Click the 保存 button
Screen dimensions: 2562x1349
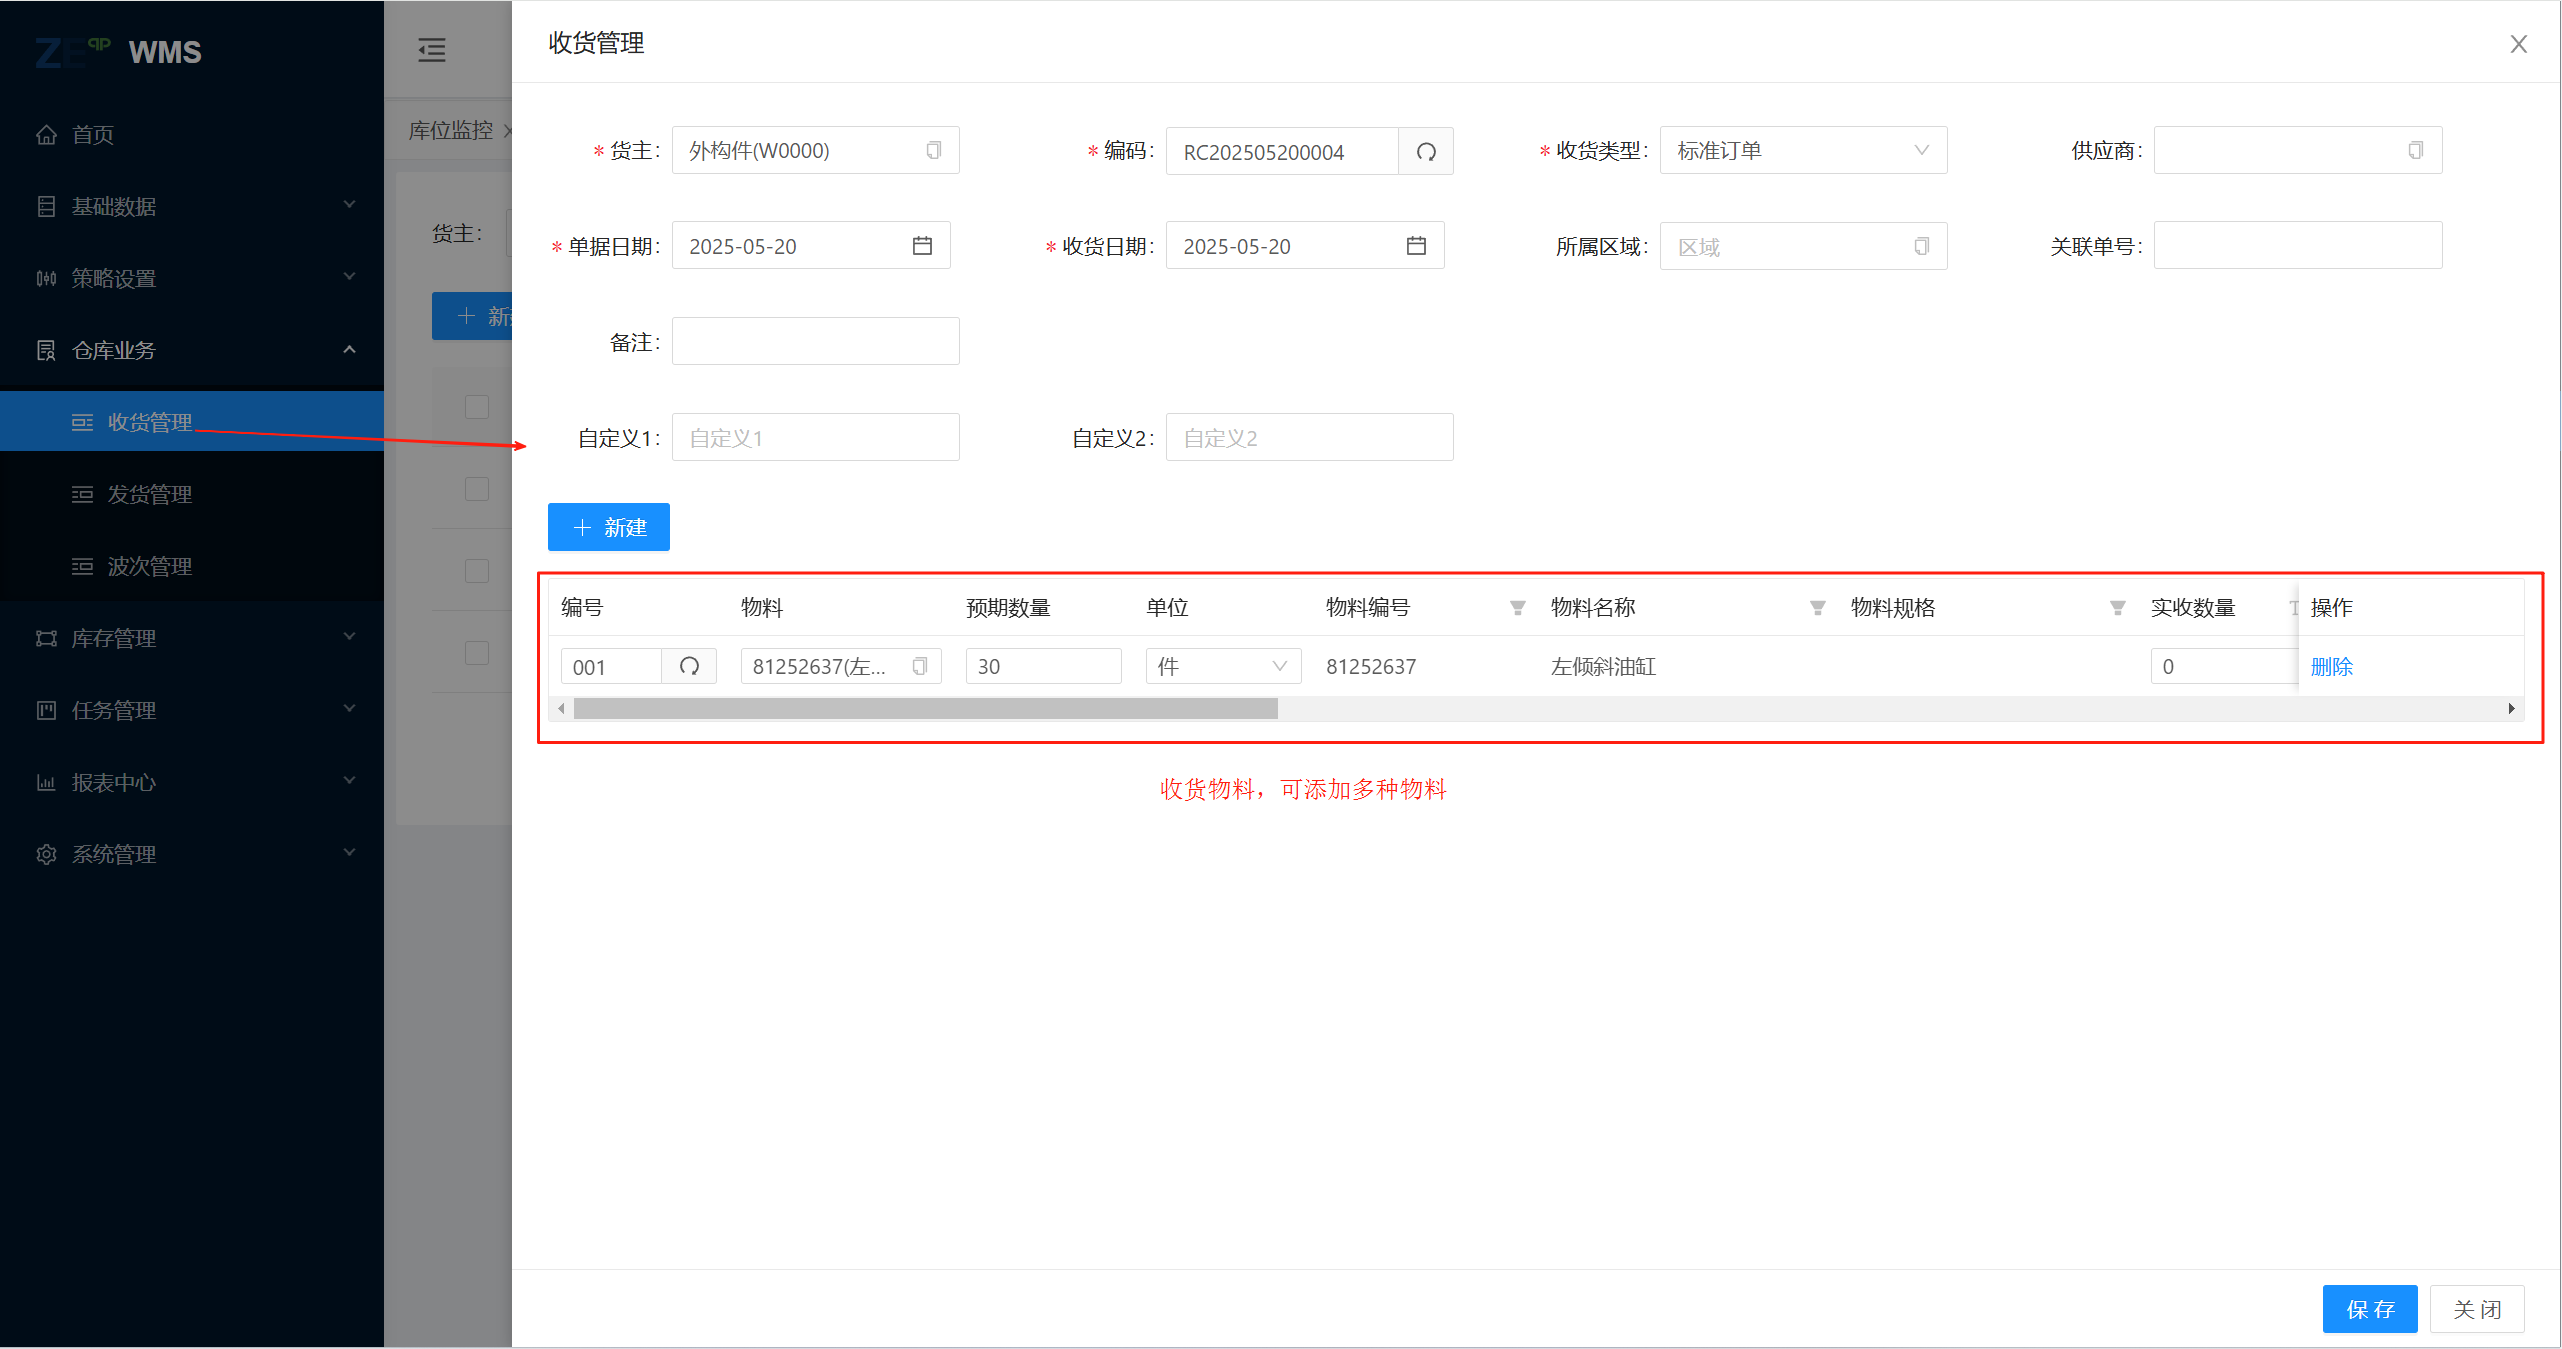click(x=2369, y=1309)
